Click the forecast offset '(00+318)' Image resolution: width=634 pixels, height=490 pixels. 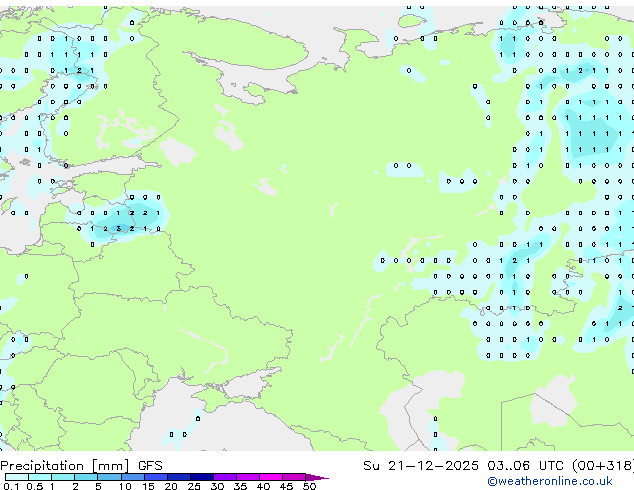[x=603, y=466]
